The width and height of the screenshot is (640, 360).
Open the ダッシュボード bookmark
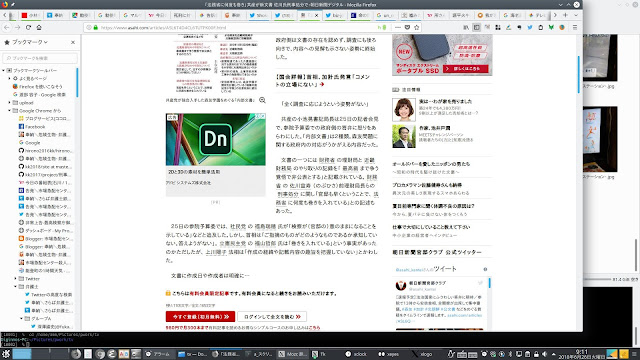[x=46, y=231]
